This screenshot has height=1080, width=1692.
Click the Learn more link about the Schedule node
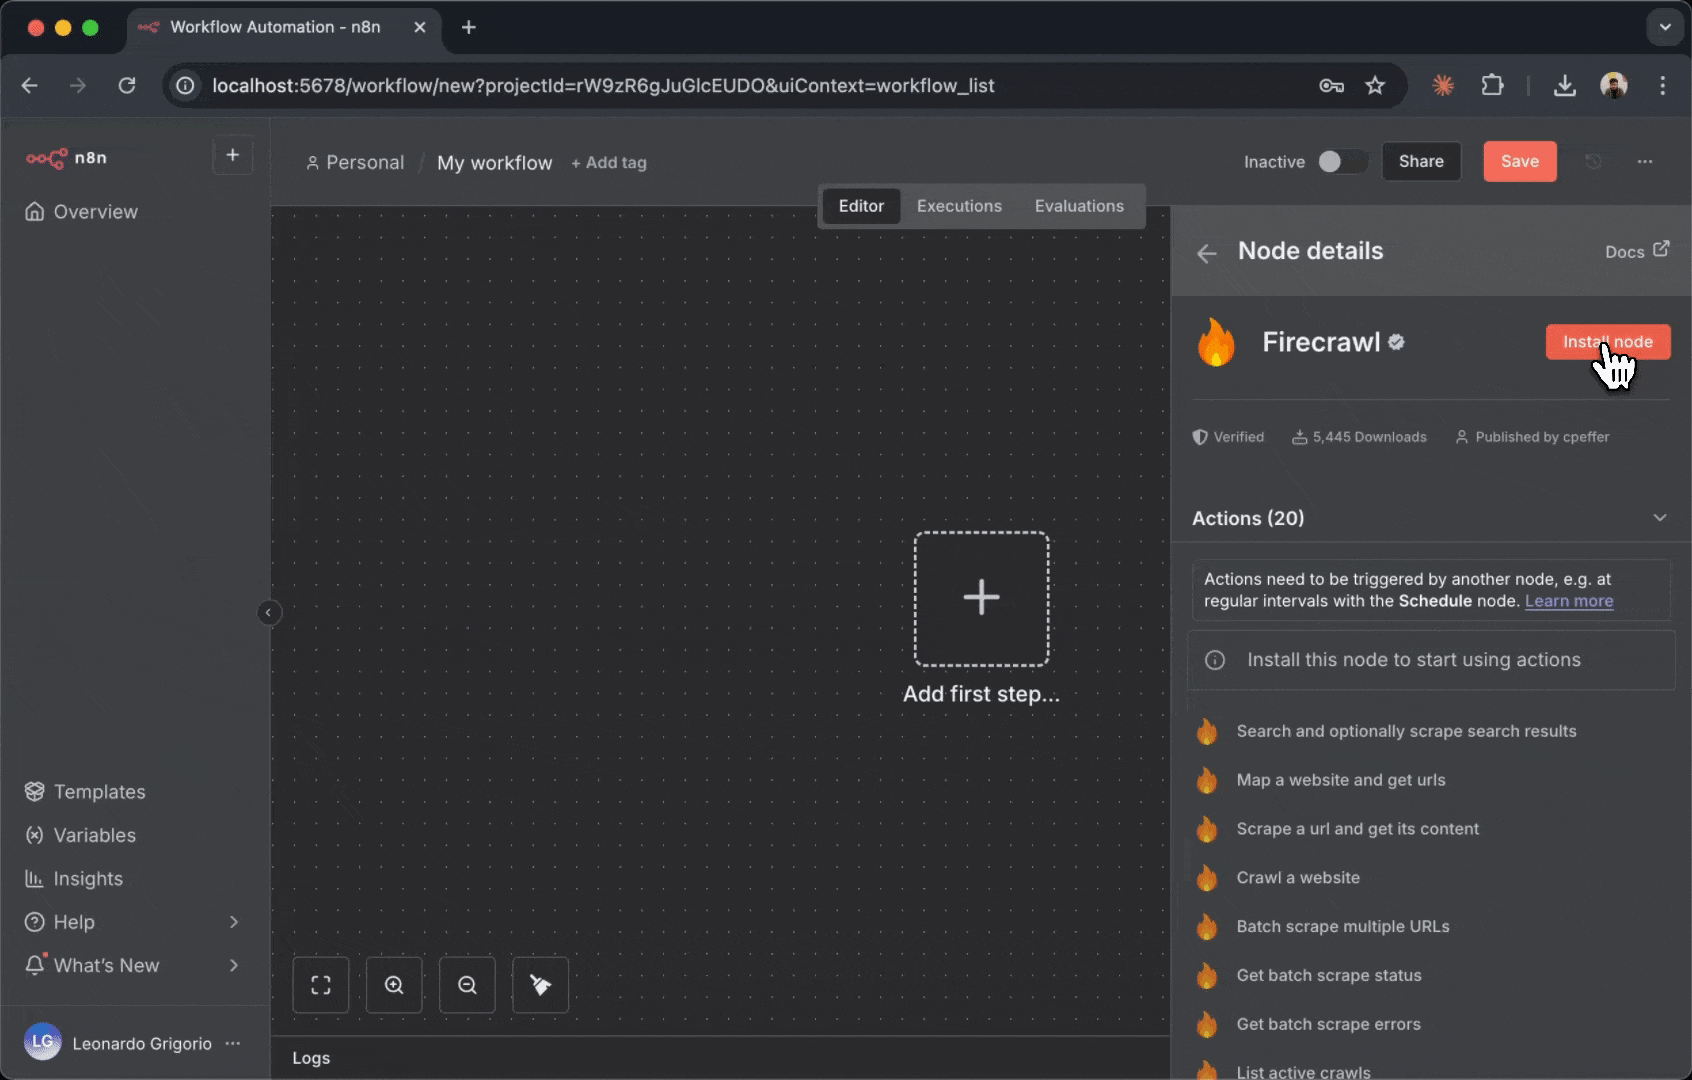1569,601
